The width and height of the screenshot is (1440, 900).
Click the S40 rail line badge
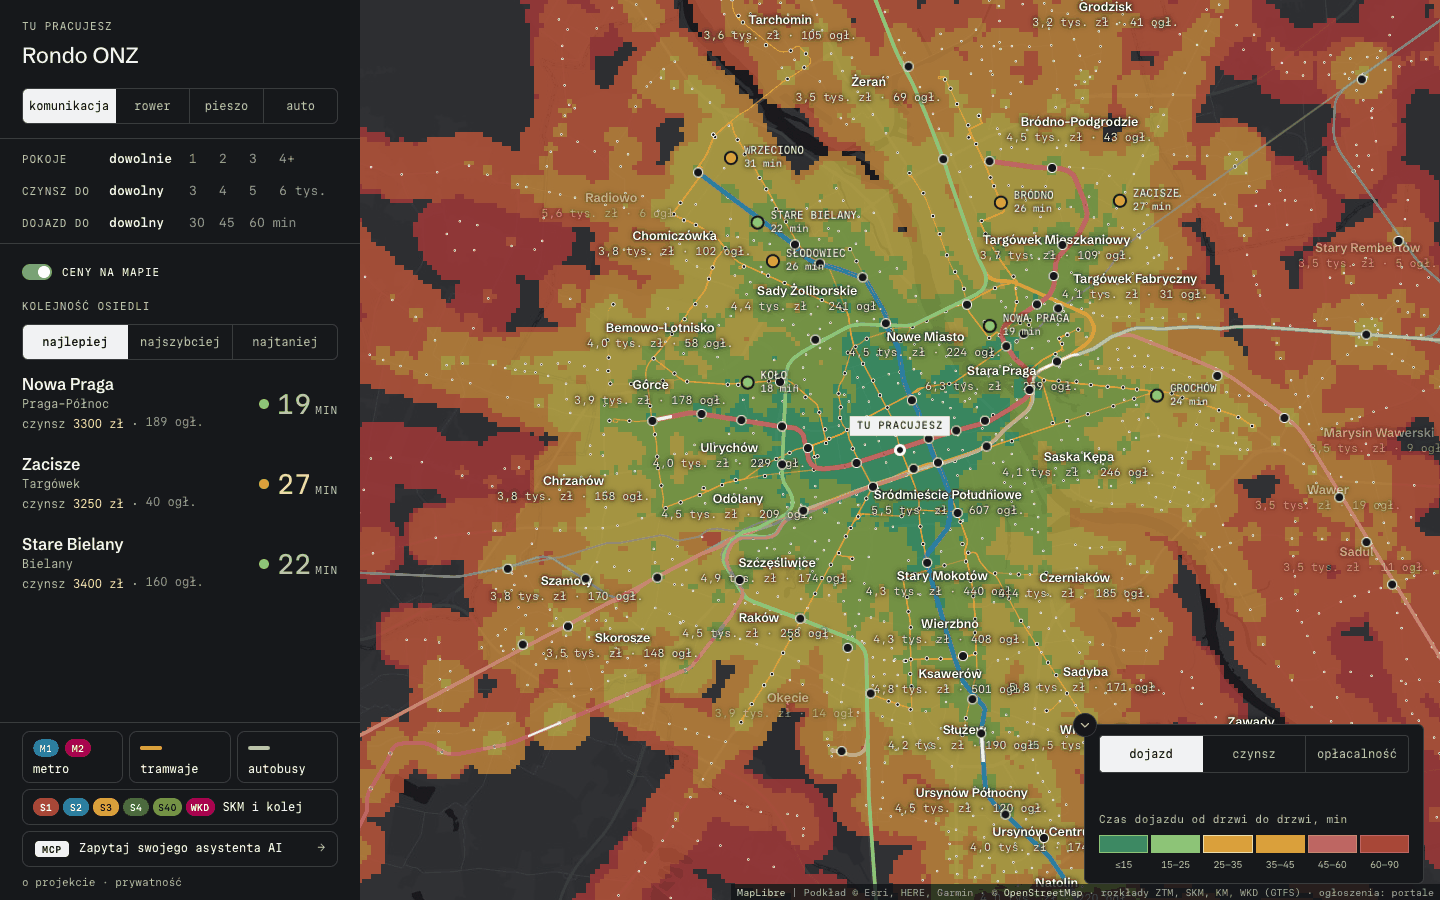point(167,807)
